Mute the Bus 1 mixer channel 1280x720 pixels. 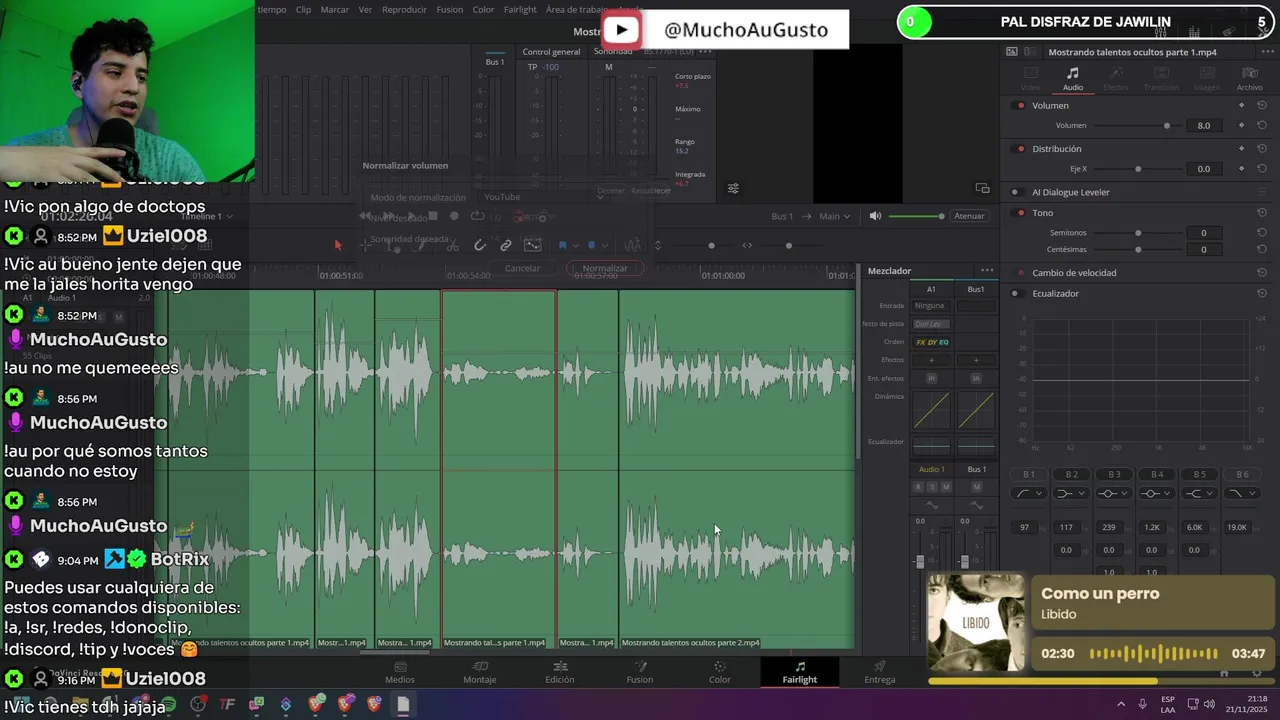977,487
